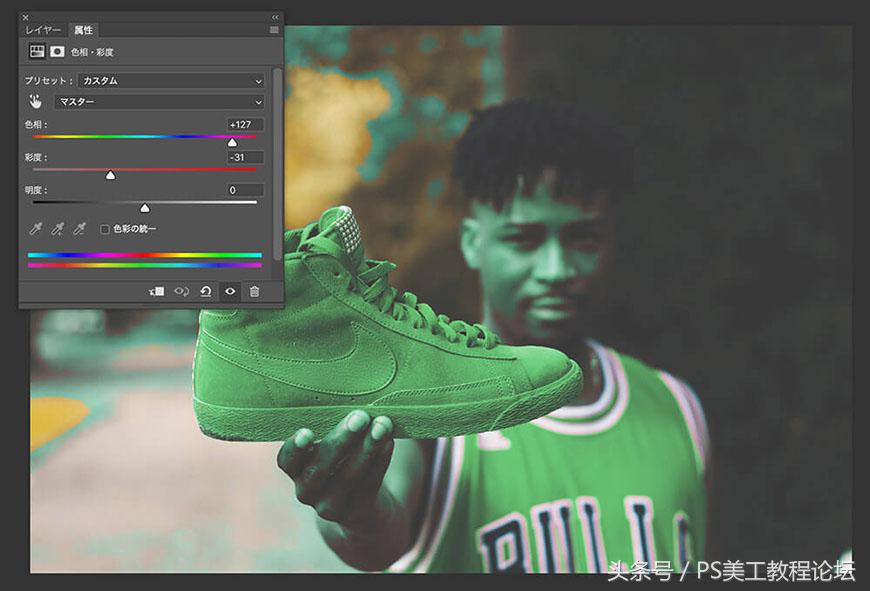Select the add-to-sample eyedropper
Screen dimensions: 870x591
click(58, 230)
